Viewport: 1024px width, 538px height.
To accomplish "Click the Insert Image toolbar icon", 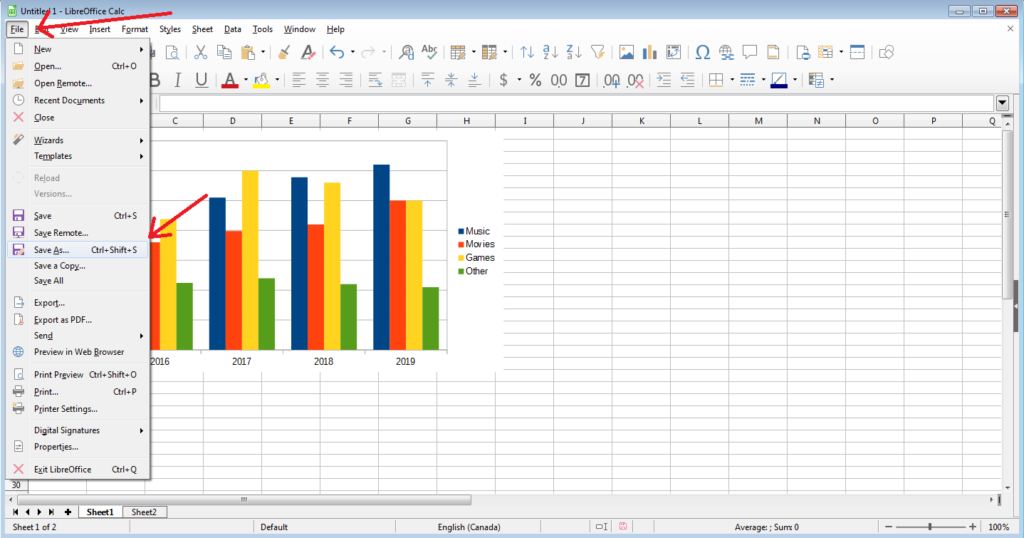I will [626, 52].
